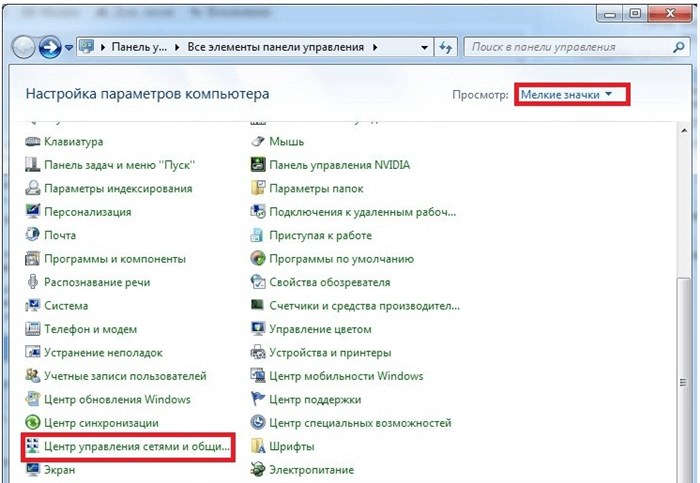700x483 pixels.
Task: Click the back navigation arrow button
Action: [23, 47]
